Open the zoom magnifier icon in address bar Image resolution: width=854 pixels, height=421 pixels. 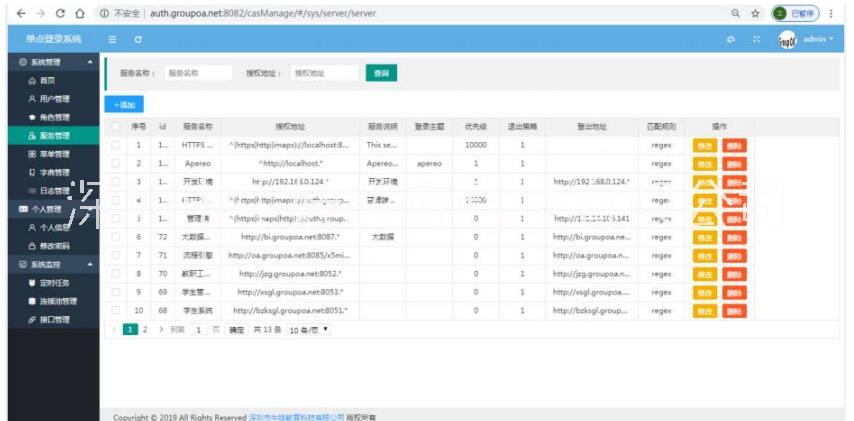point(735,13)
